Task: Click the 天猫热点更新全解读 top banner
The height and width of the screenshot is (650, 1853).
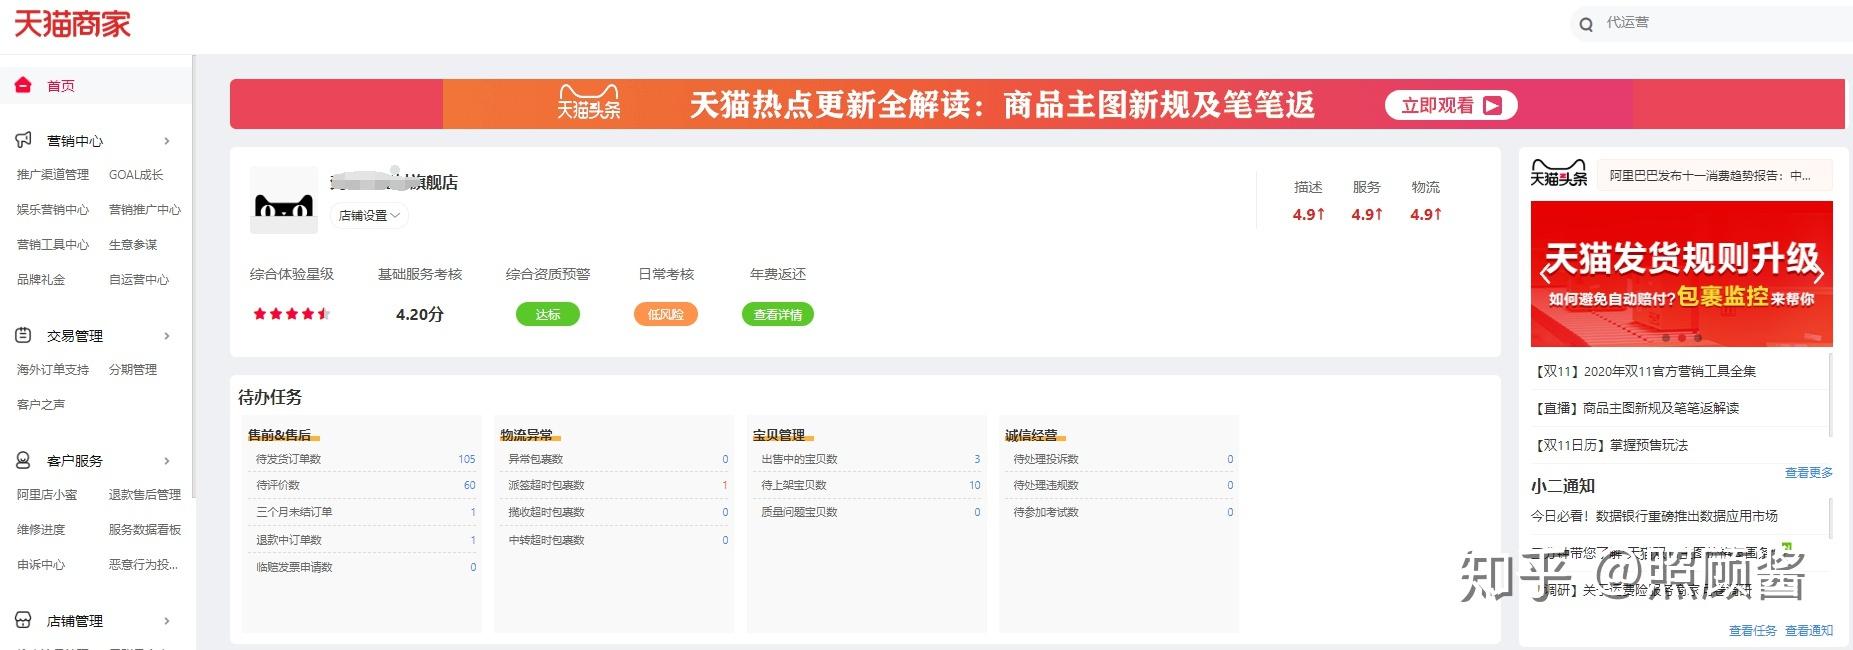Action: click(1037, 104)
